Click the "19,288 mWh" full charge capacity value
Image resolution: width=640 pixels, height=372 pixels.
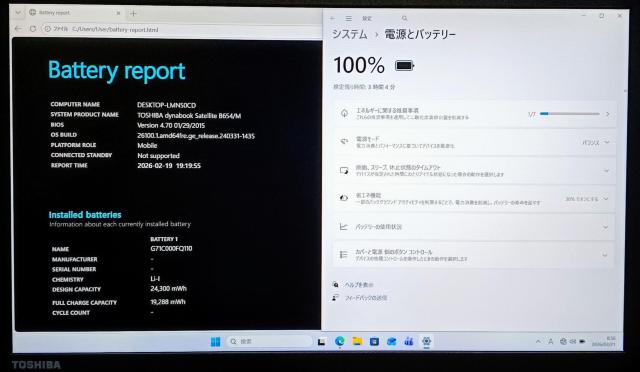click(168, 302)
